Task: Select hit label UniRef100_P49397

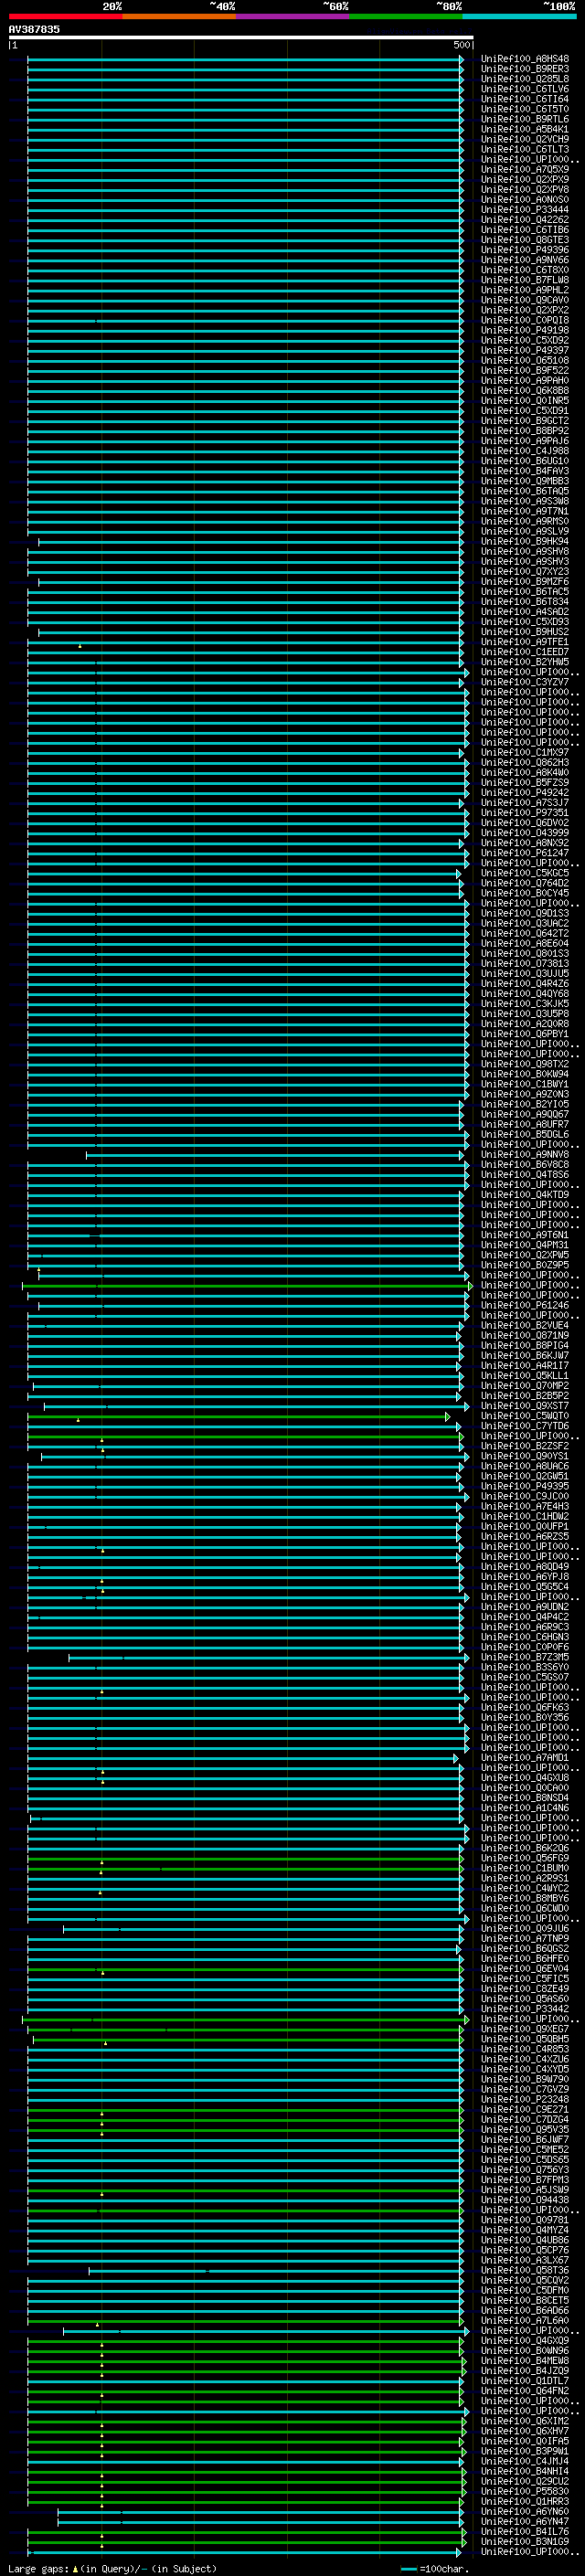Action: coord(525,351)
